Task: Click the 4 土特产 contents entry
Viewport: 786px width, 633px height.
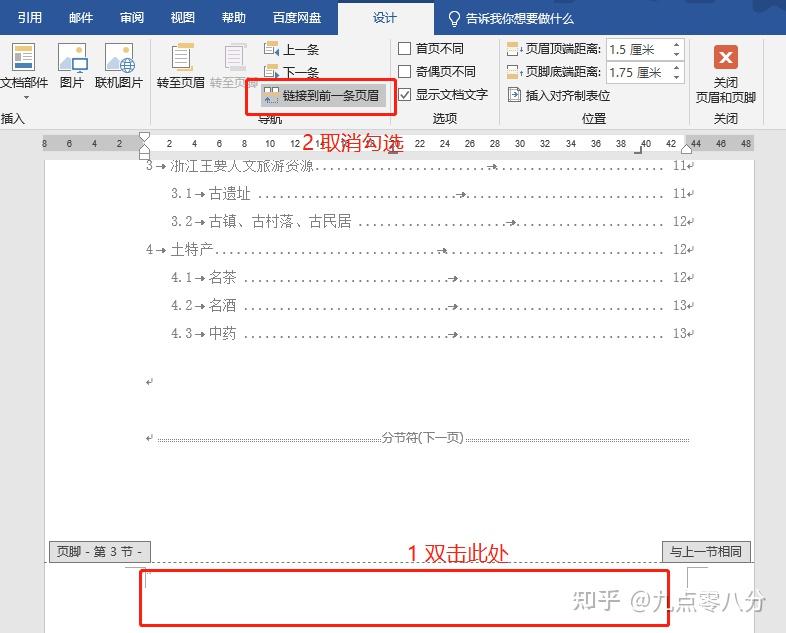Action: pyautogui.click(x=419, y=249)
